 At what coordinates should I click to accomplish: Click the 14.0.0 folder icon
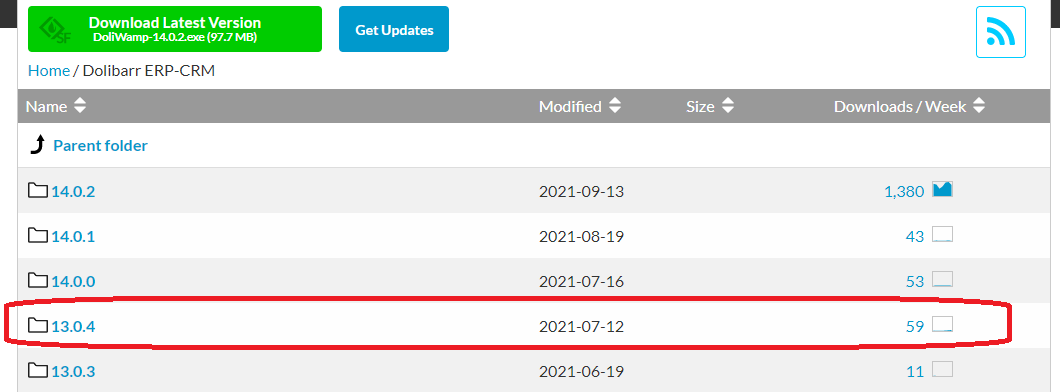pyautogui.click(x=38, y=280)
